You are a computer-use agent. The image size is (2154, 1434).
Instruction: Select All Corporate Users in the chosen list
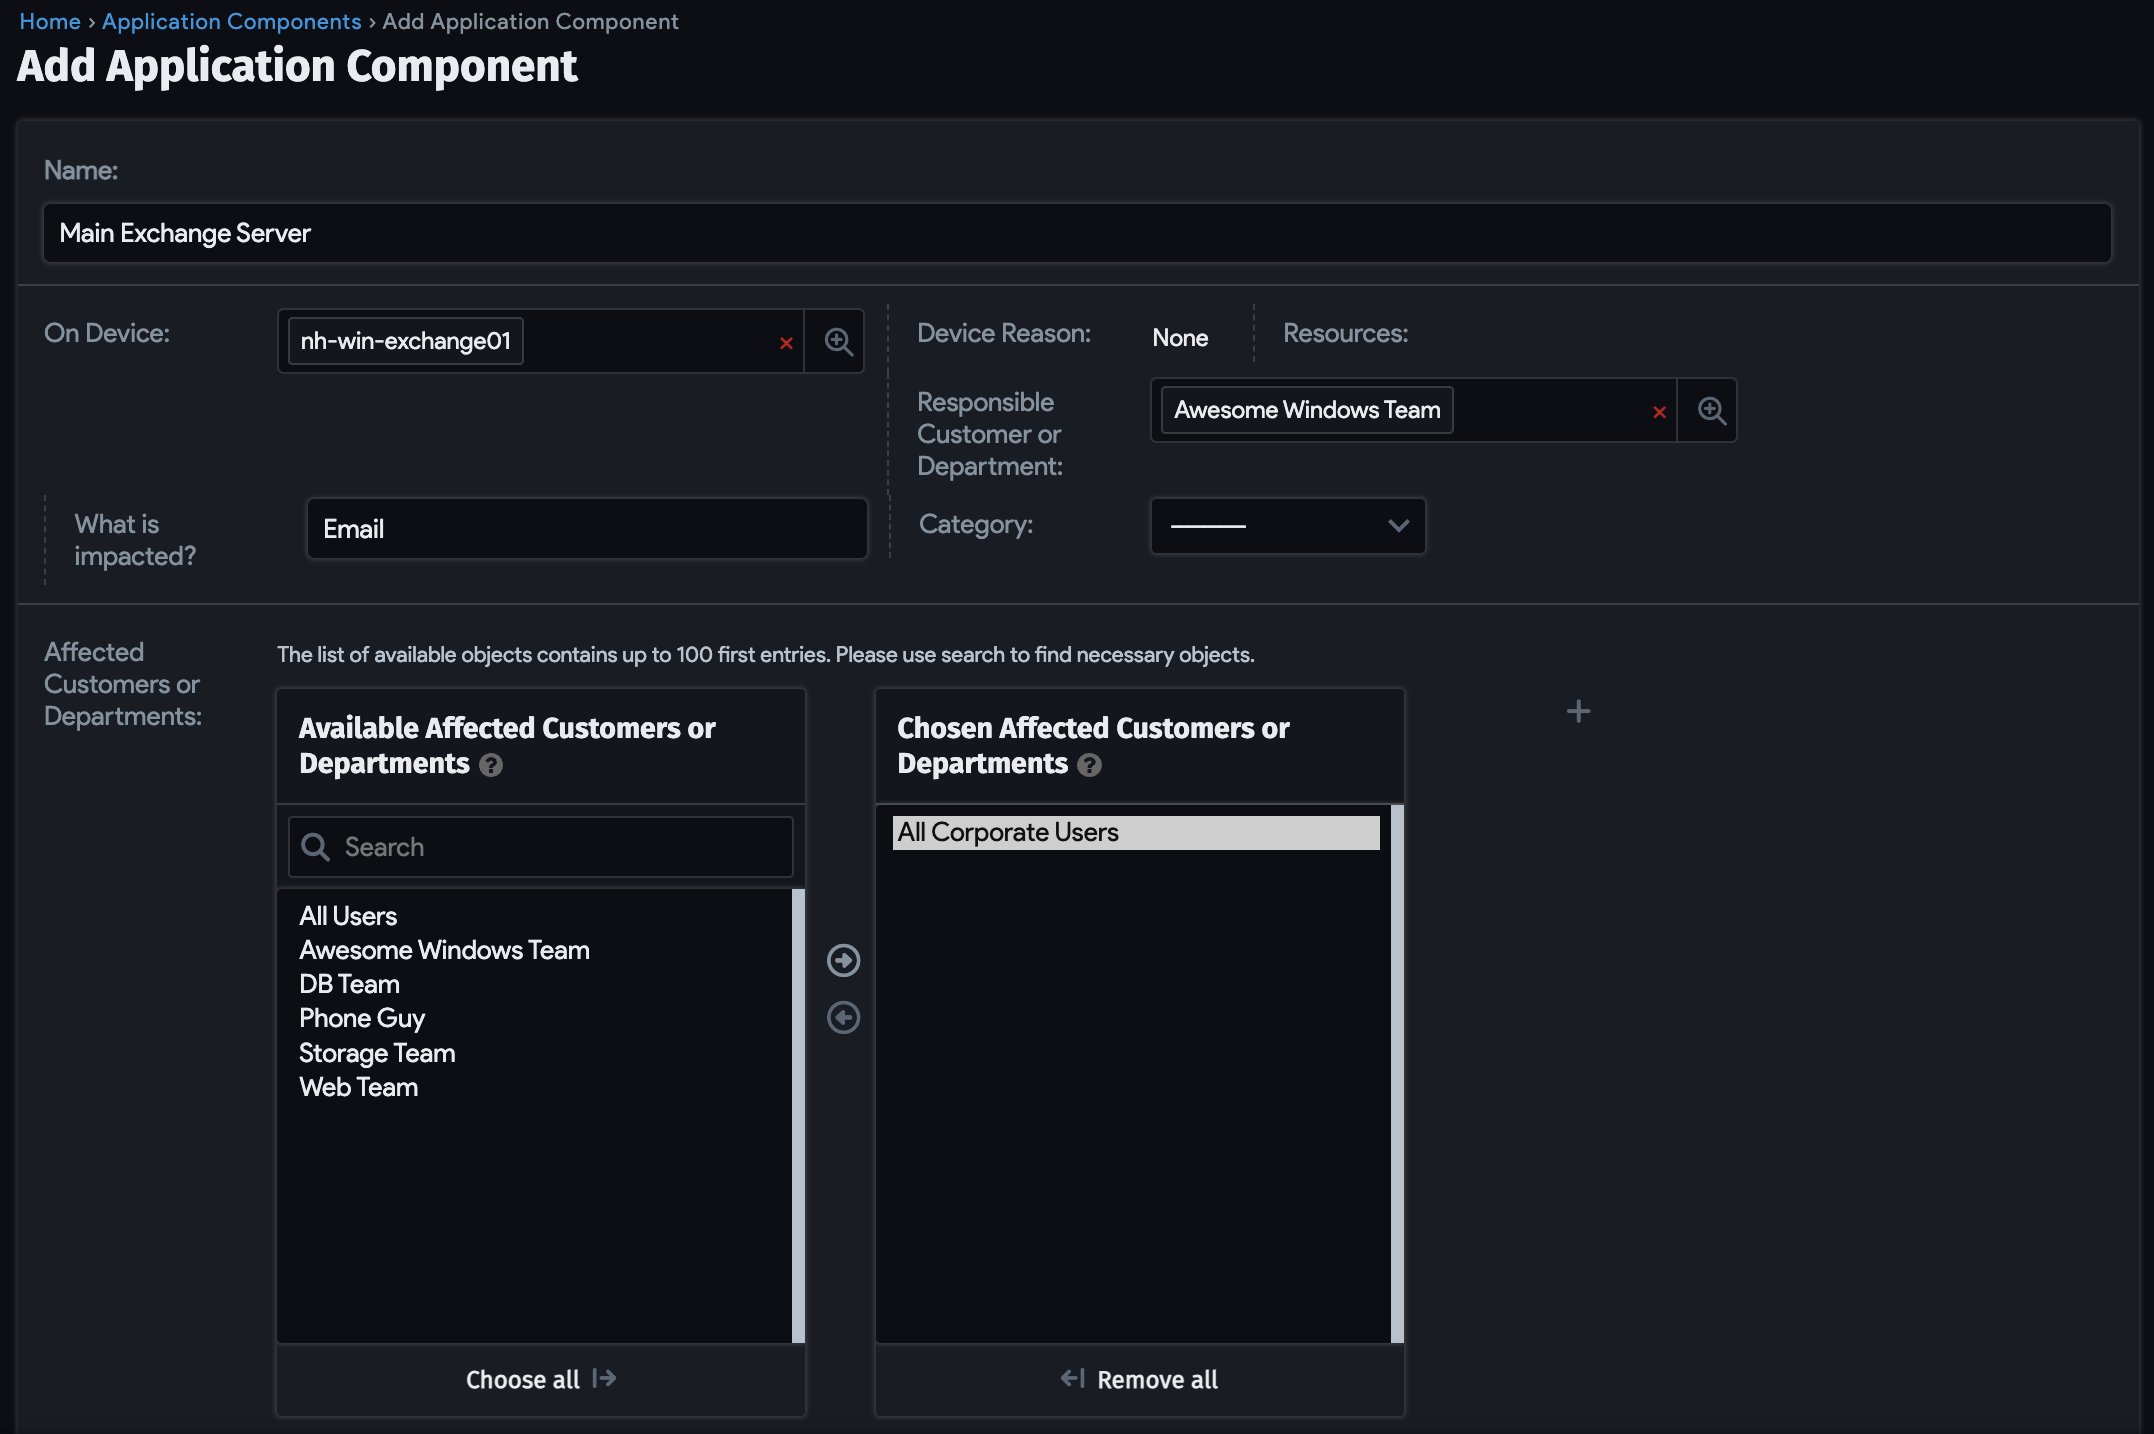[1008, 831]
